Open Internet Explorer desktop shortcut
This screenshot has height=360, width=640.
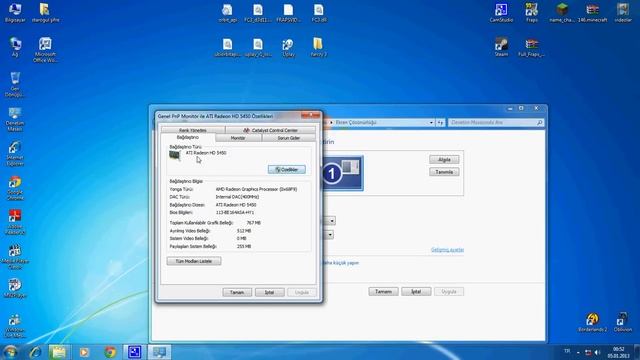[15, 153]
